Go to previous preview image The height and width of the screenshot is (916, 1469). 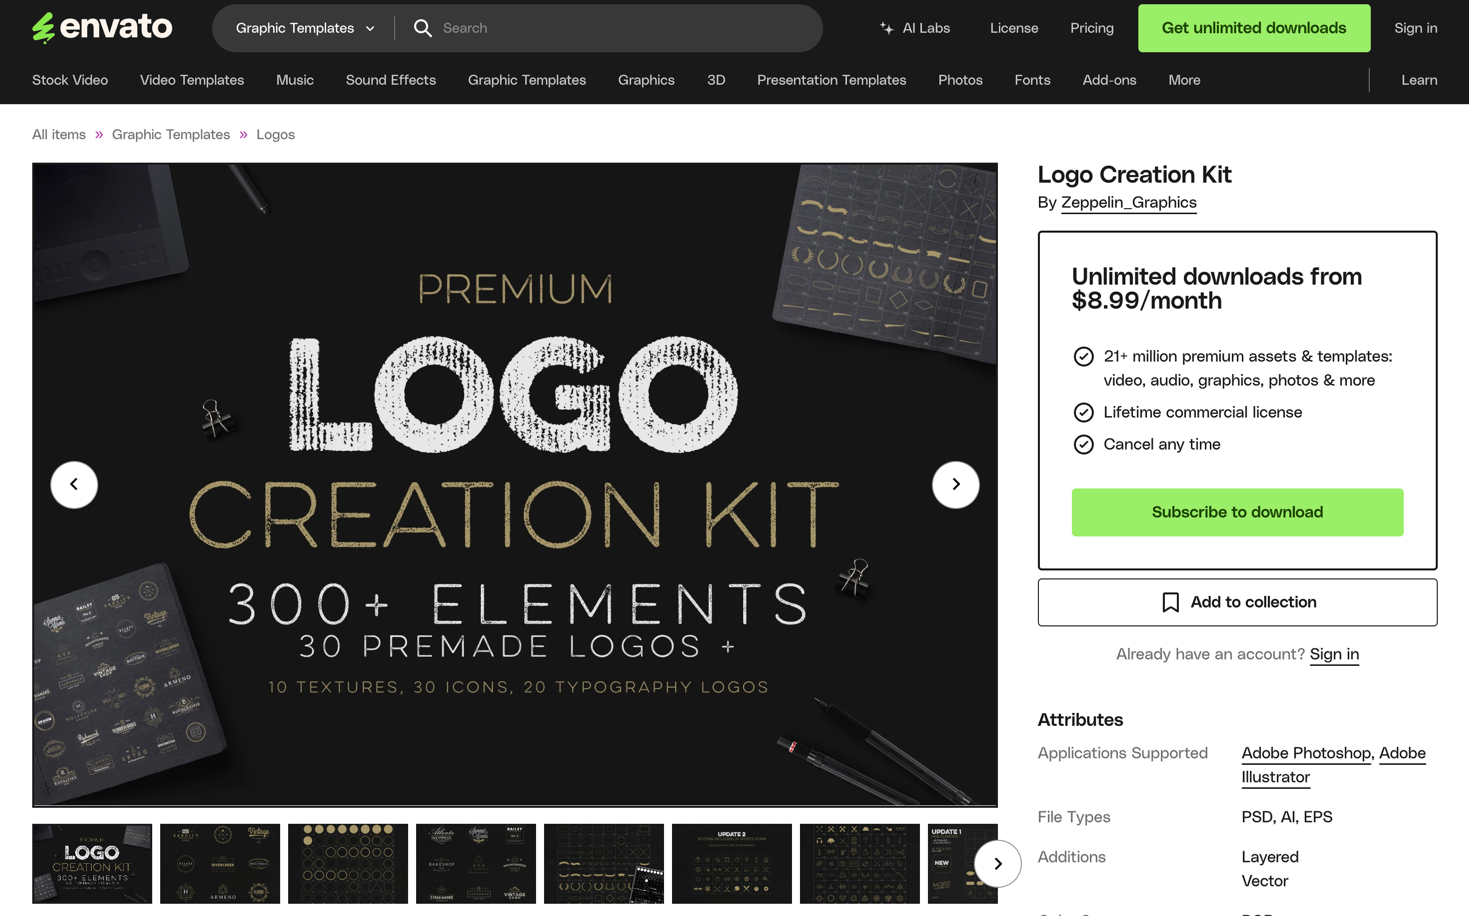tap(74, 484)
